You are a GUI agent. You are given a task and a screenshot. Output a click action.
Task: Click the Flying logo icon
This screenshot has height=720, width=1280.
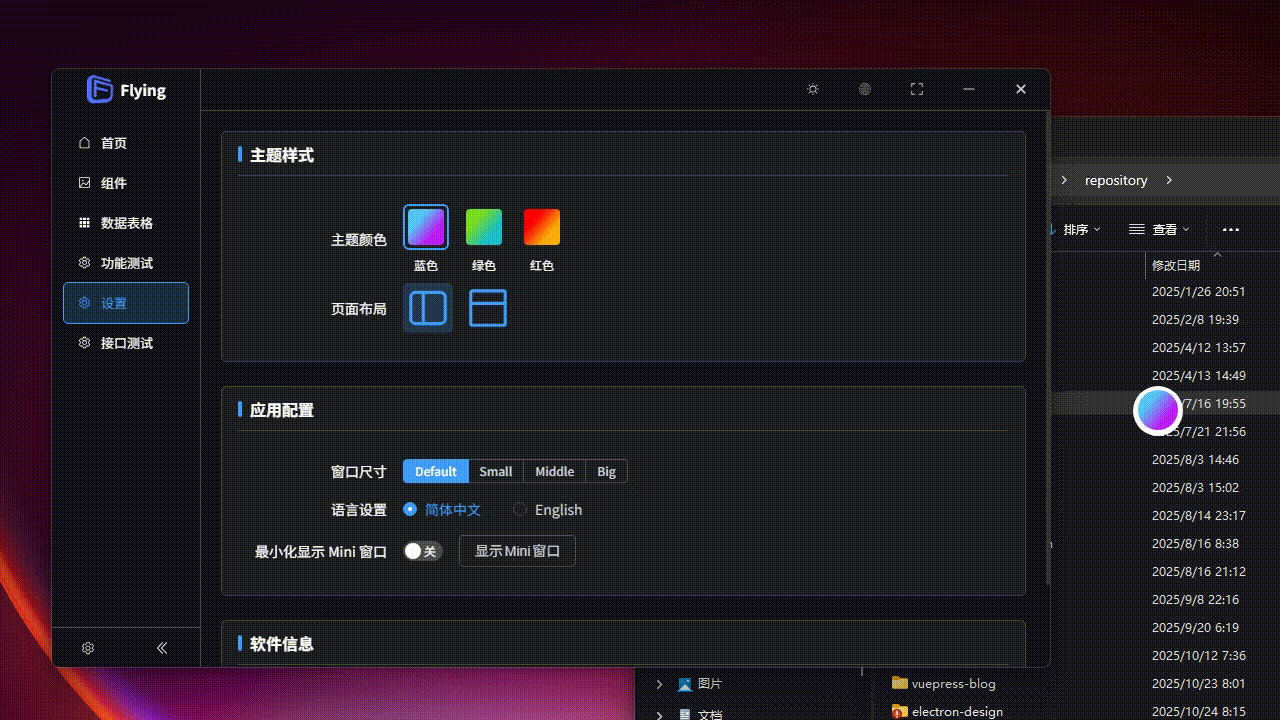[99, 89]
